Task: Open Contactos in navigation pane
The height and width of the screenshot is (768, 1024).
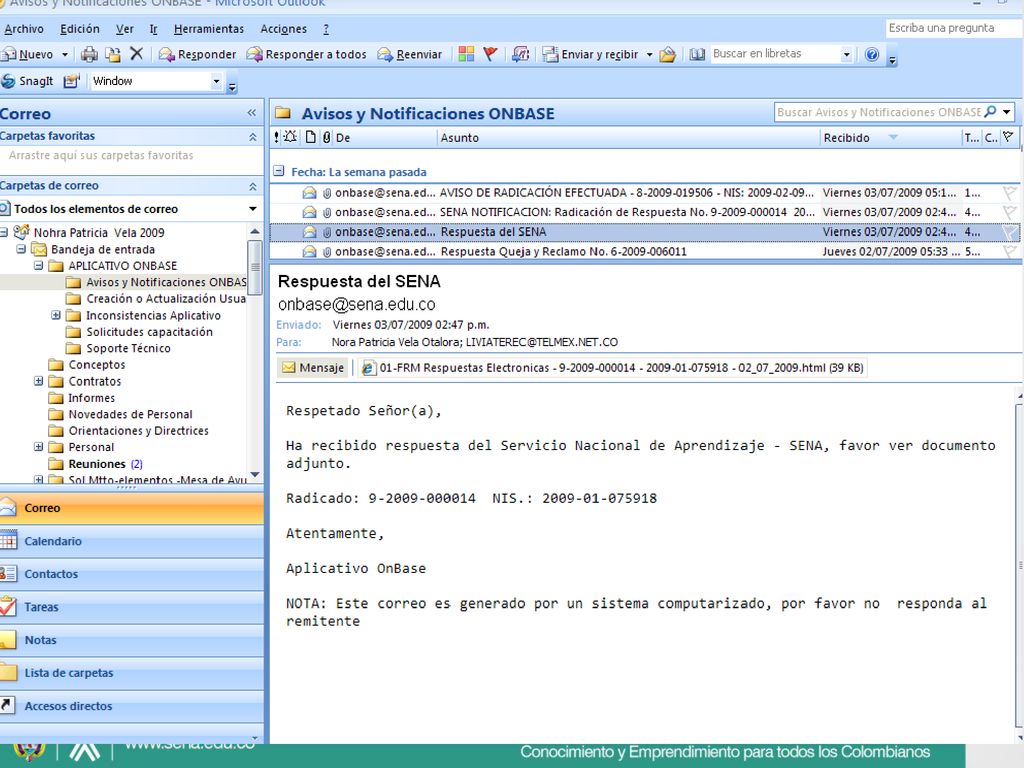Action: click(131, 574)
